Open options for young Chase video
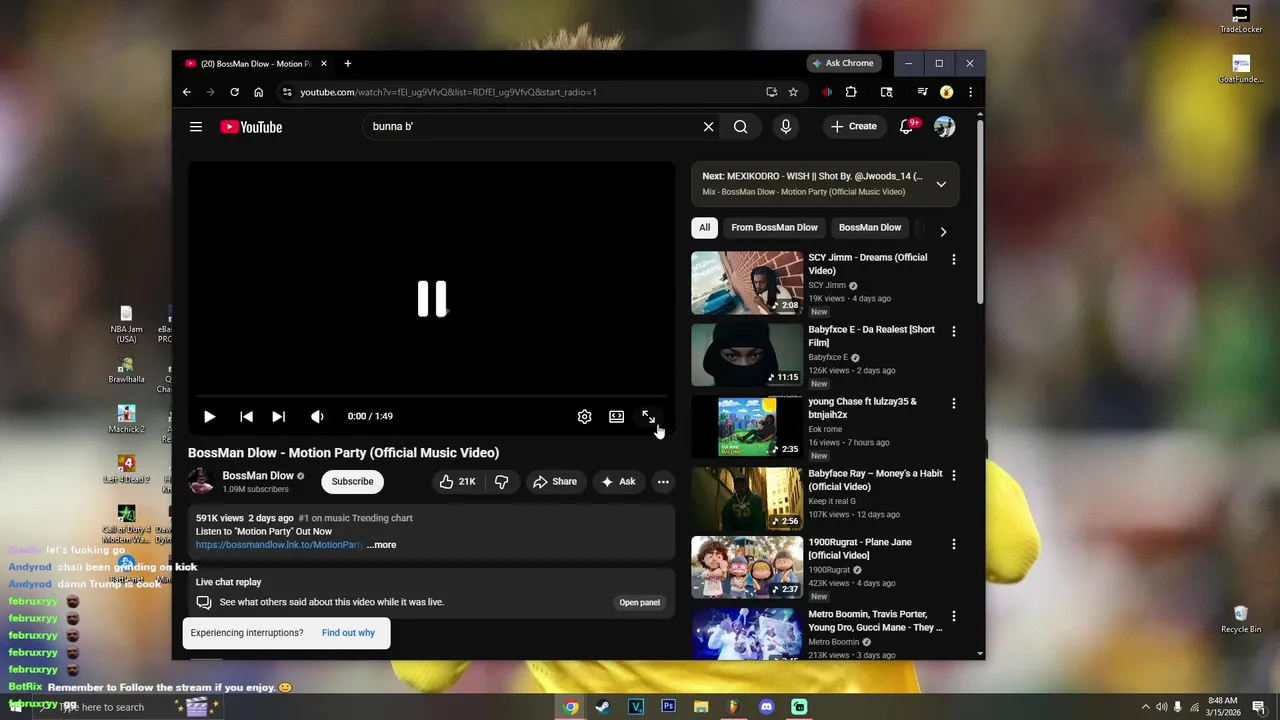 coord(953,403)
